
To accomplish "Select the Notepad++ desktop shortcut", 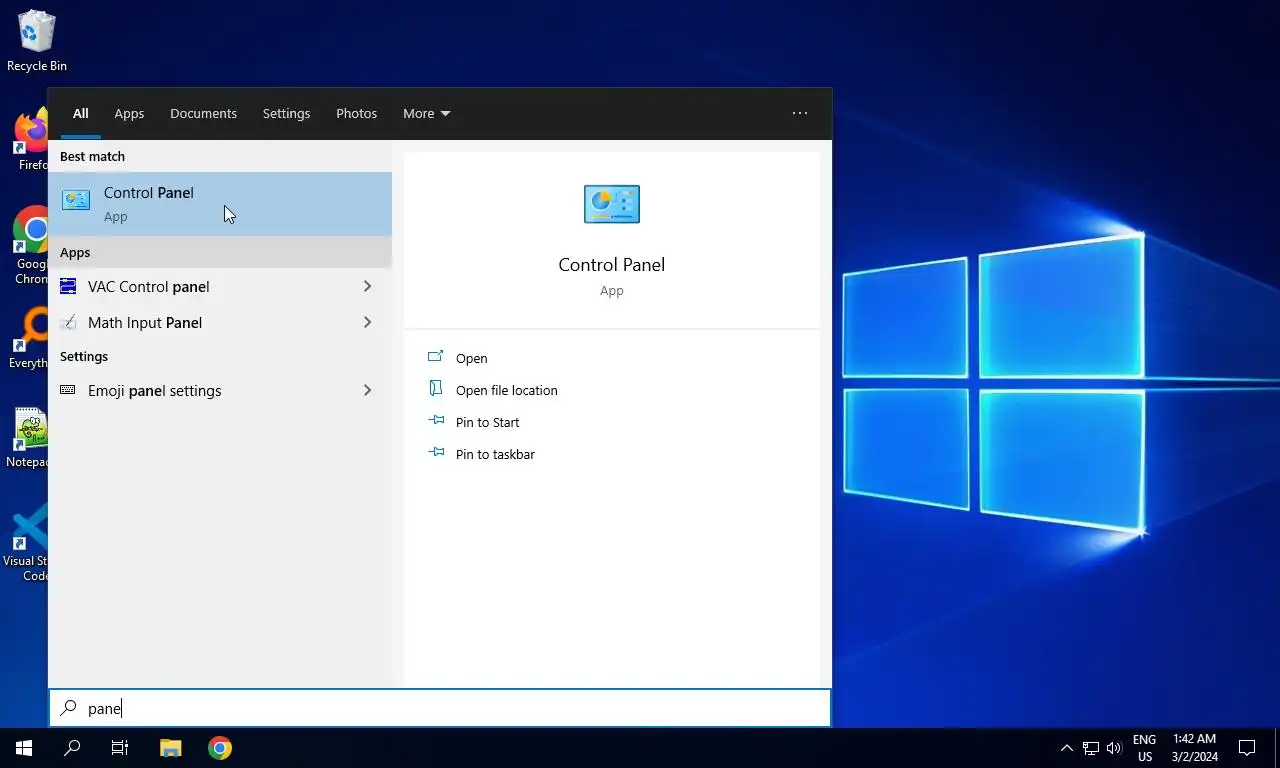I will click(x=28, y=438).
